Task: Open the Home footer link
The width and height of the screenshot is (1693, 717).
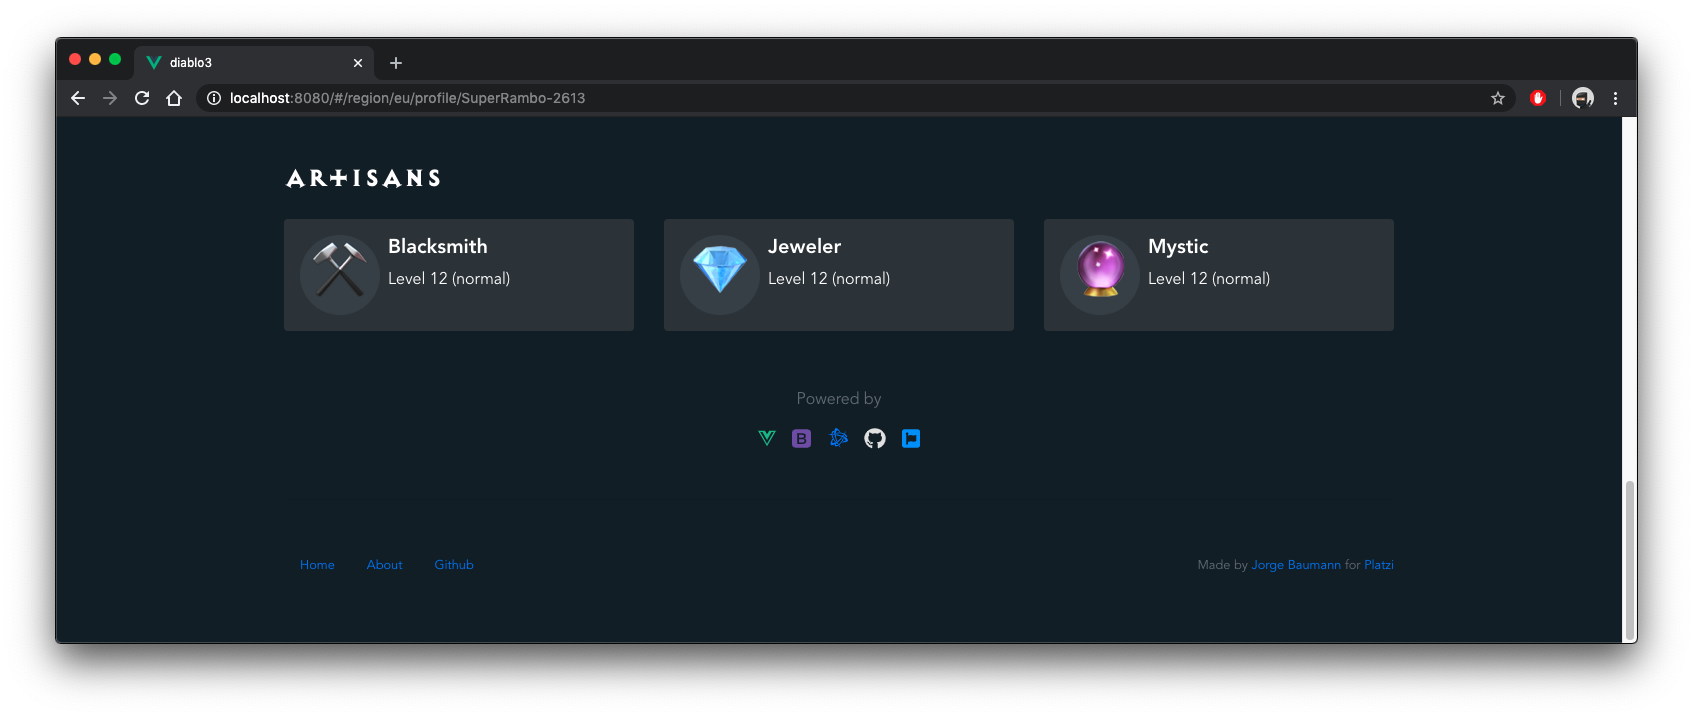Action: click(317, 565)
